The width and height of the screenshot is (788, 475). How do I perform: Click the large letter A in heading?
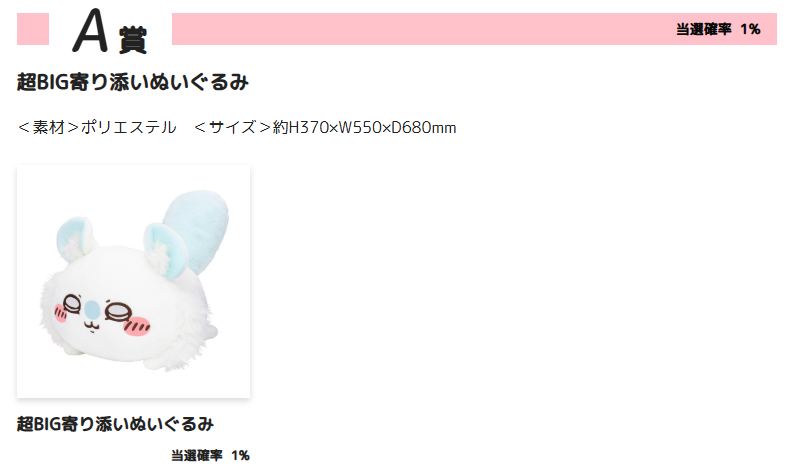pos(90,31)
